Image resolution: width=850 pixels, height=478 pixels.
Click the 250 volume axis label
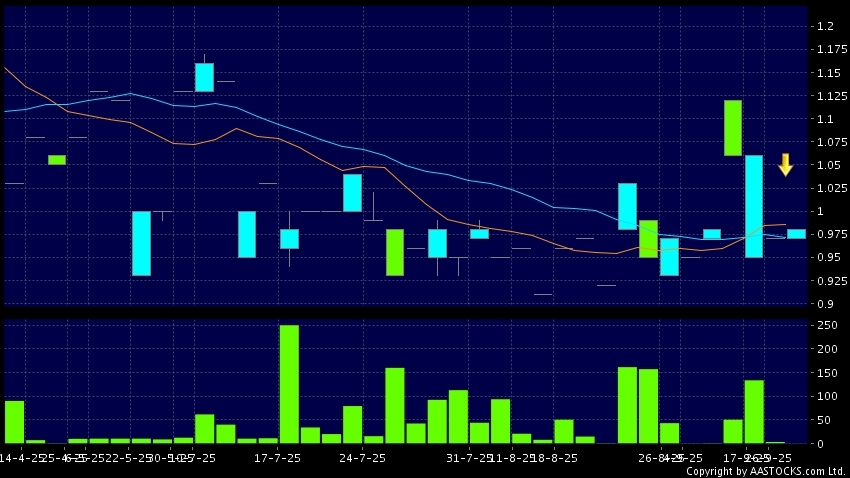point(827,326)
